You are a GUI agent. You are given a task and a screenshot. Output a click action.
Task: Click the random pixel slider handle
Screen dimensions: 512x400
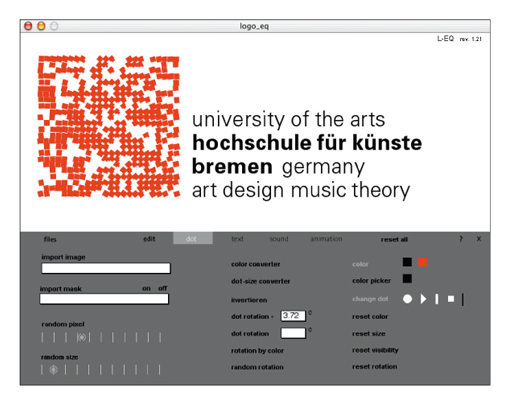[82, 337]
